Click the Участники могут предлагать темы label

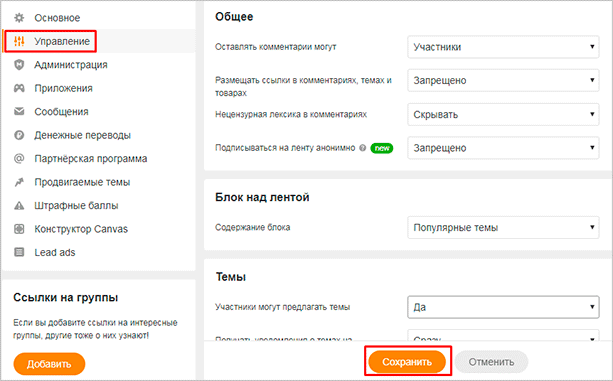click(282, 307)
